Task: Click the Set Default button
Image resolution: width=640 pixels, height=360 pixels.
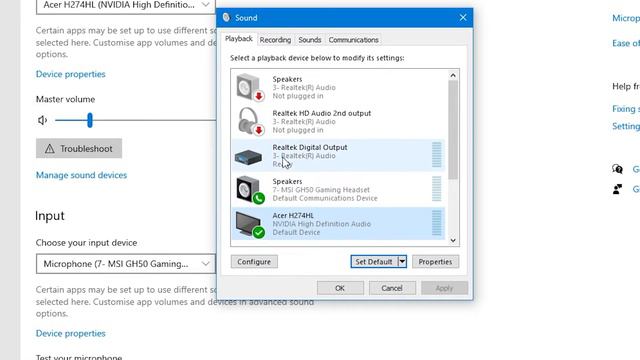Action: [374, 262]
